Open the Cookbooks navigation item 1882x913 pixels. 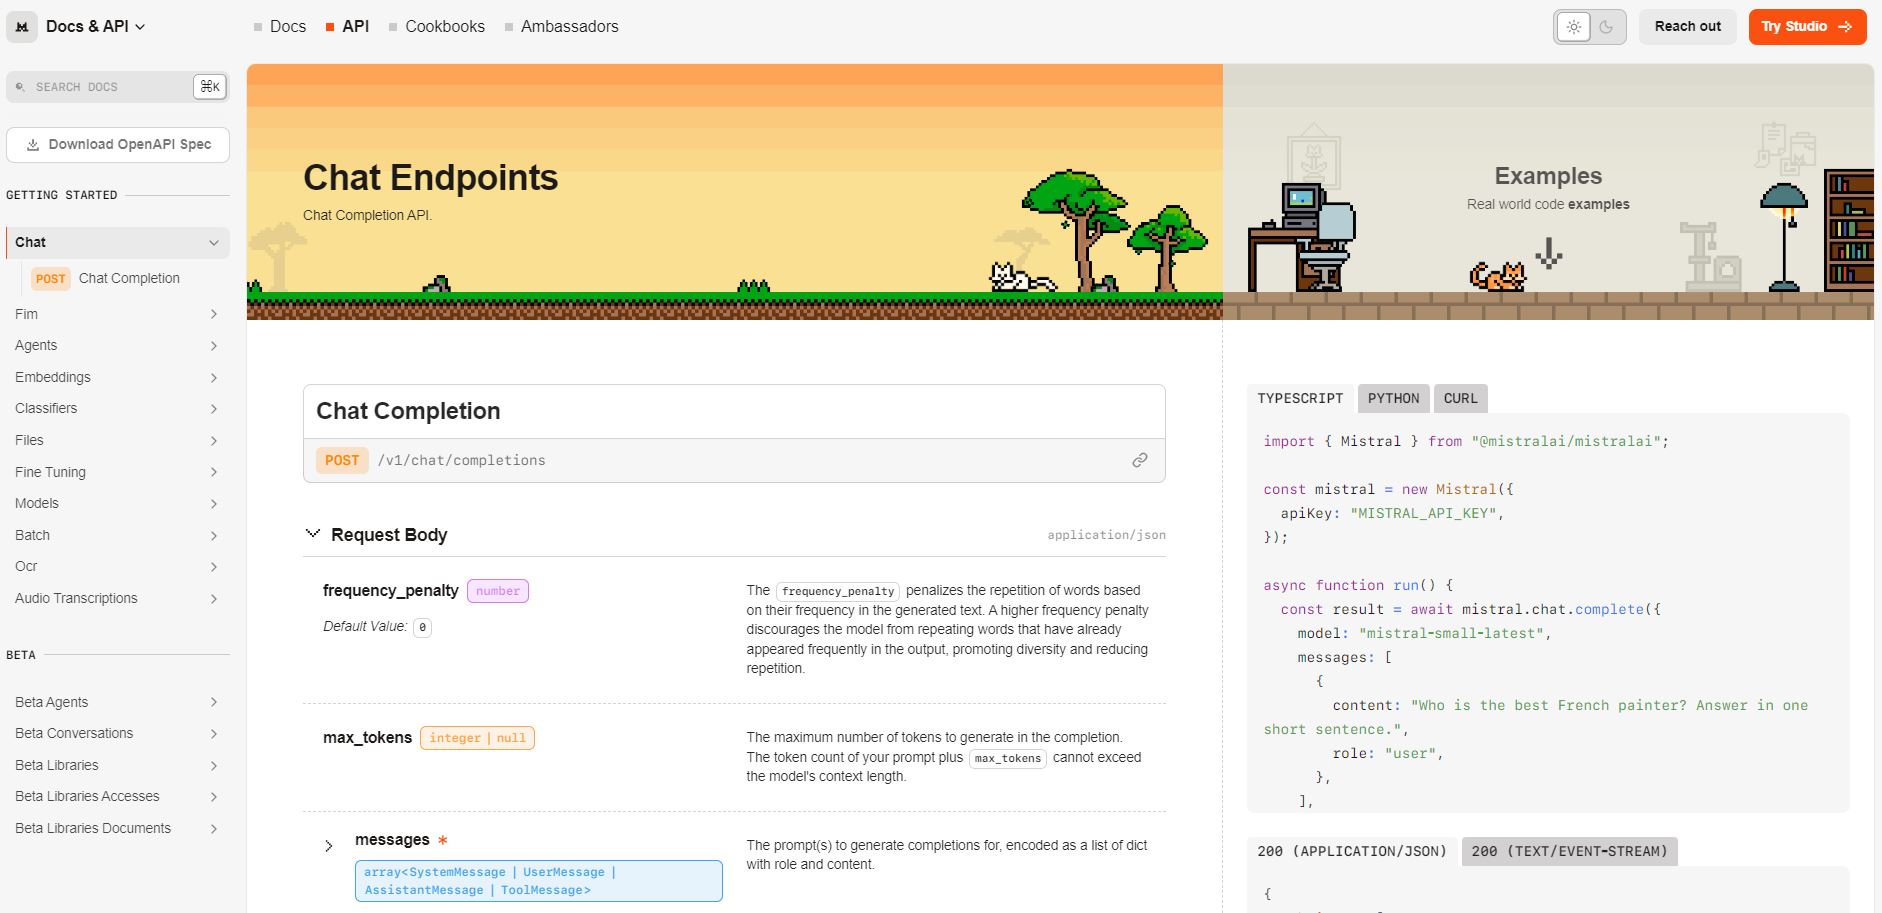444,27
